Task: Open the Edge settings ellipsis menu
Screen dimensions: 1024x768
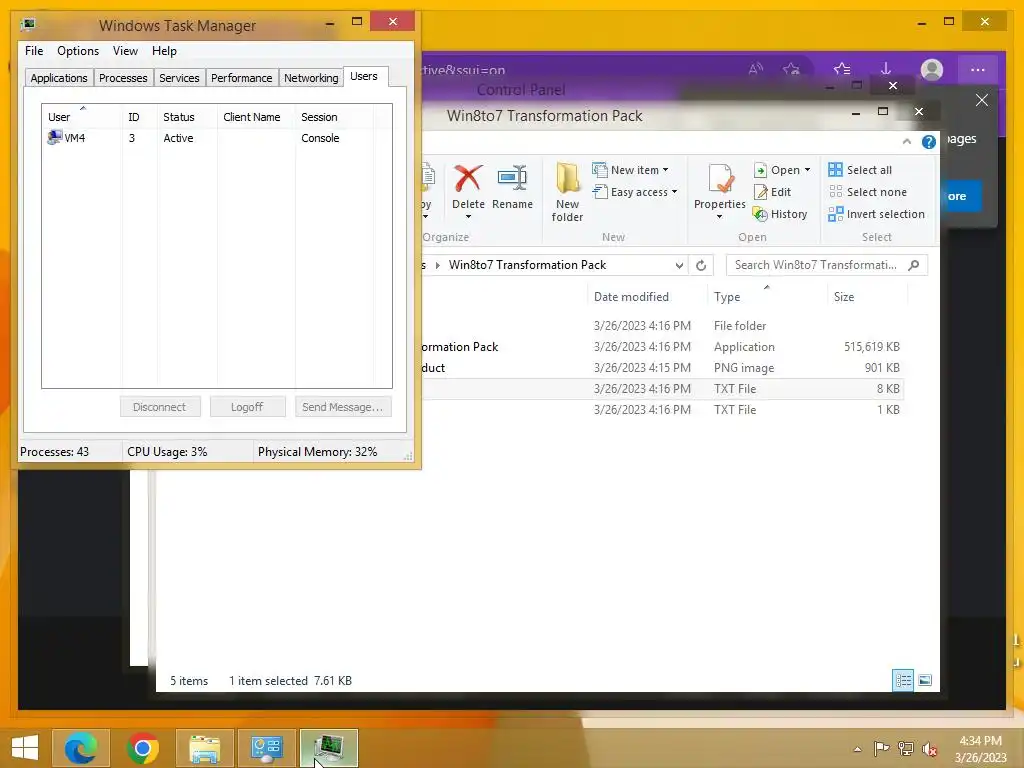Action: click(977, 69)
